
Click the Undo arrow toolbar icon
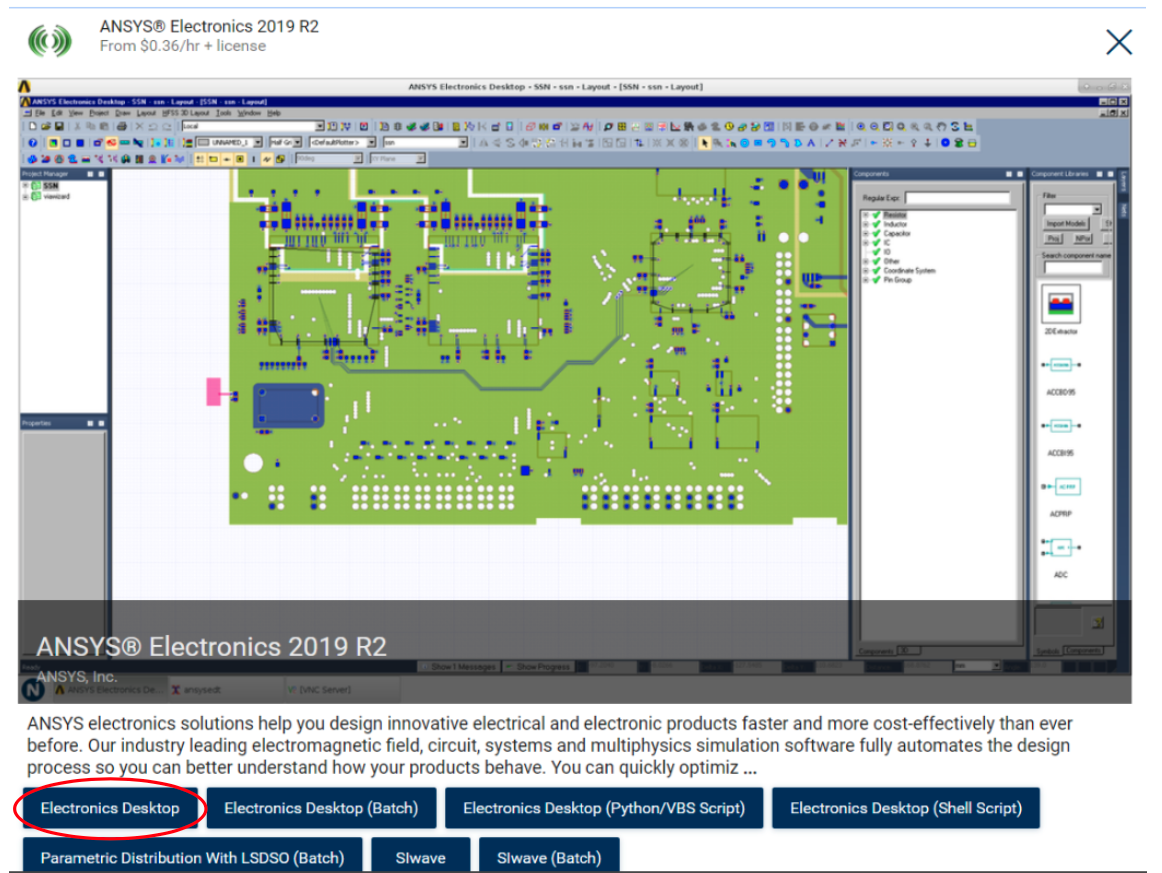(153, 127)
